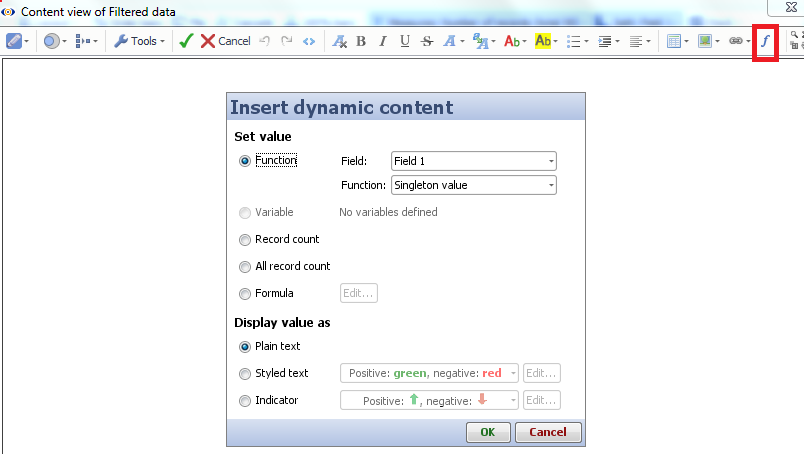This screenshot has height=454, width=804.
Task: Open the Field 1 dropdown
Action: pos(473,161)
